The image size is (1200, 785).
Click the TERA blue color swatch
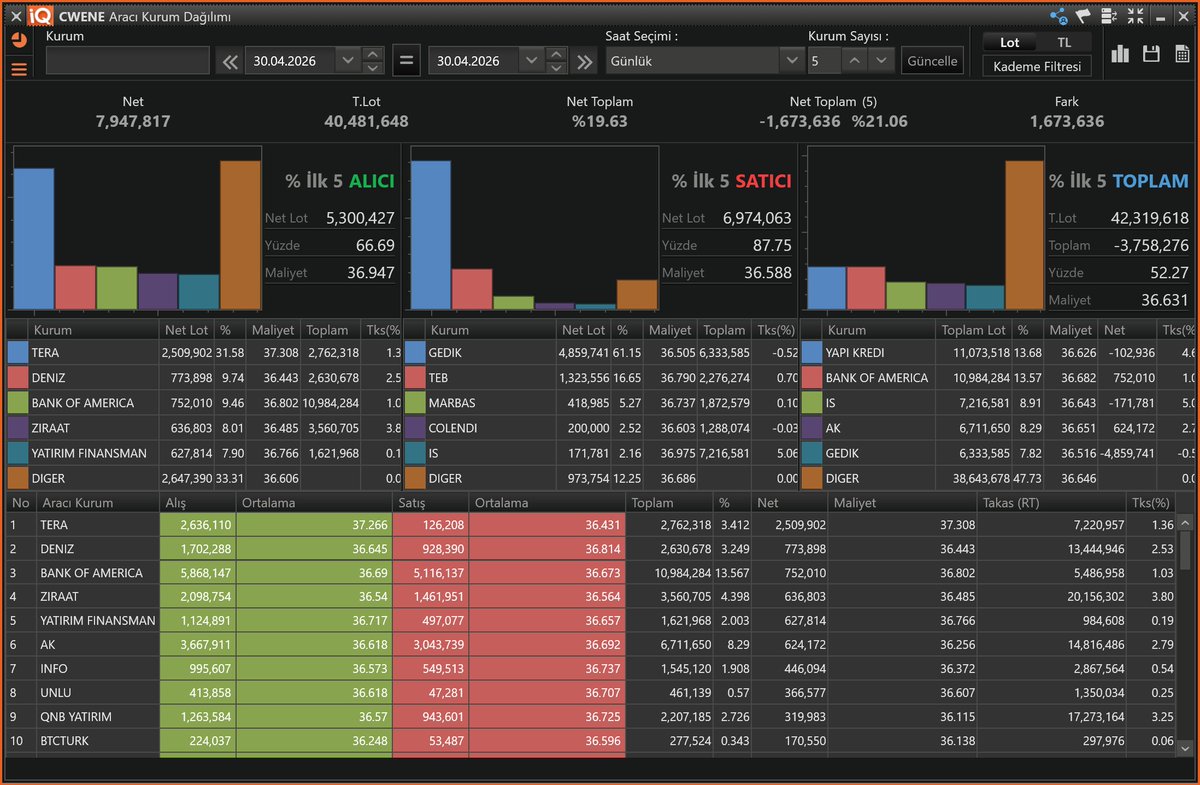(x=18, y=353)
